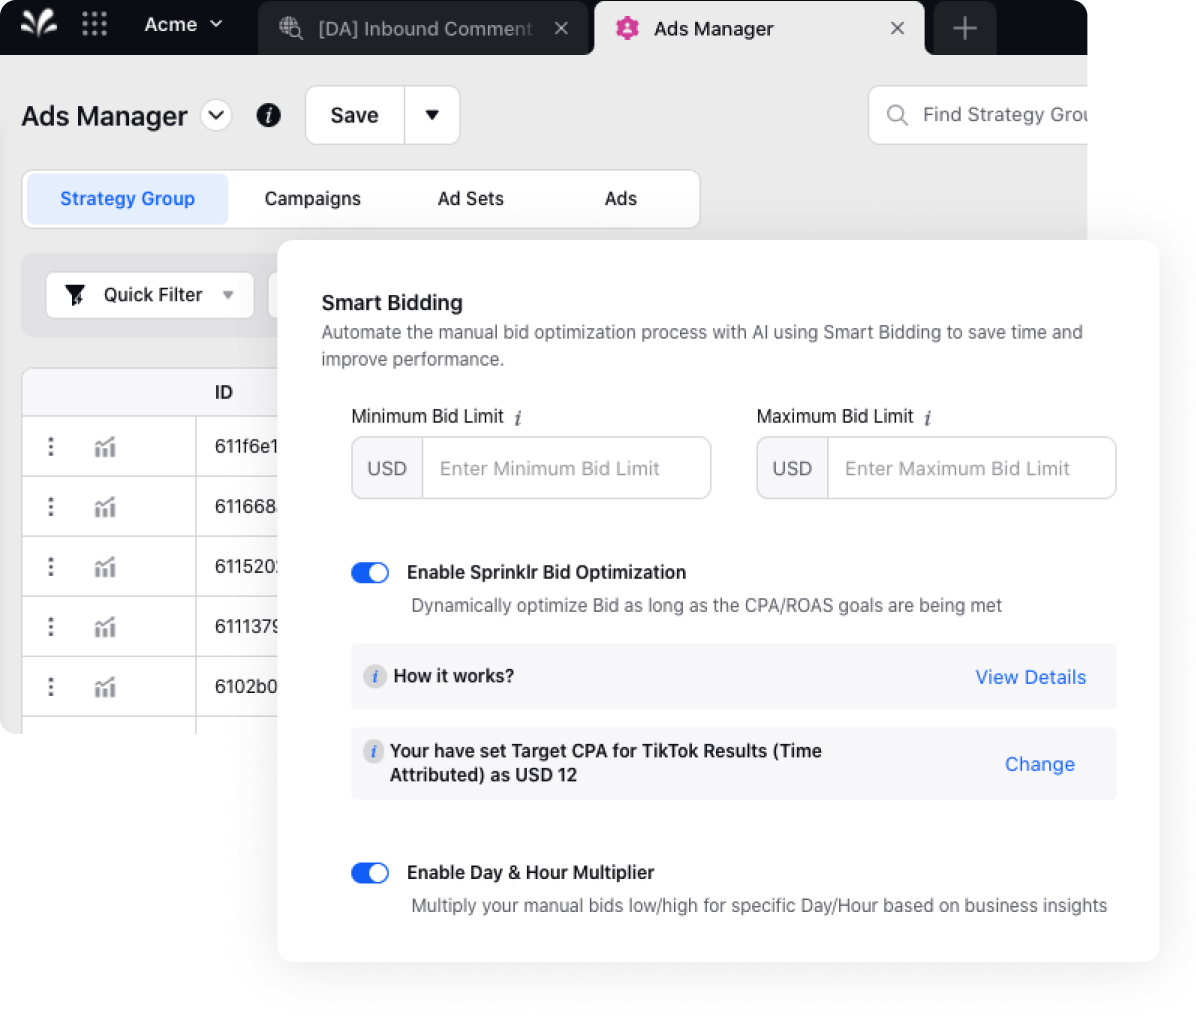Image resolution: width=1196 pixels, height=1020 pixels.
Task: Open row menu for ID 611f6e1
Action: pos(51,446)
